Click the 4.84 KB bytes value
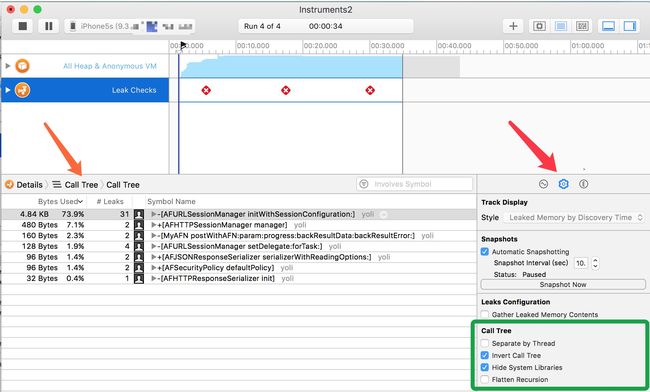 [x=34, y=214]
